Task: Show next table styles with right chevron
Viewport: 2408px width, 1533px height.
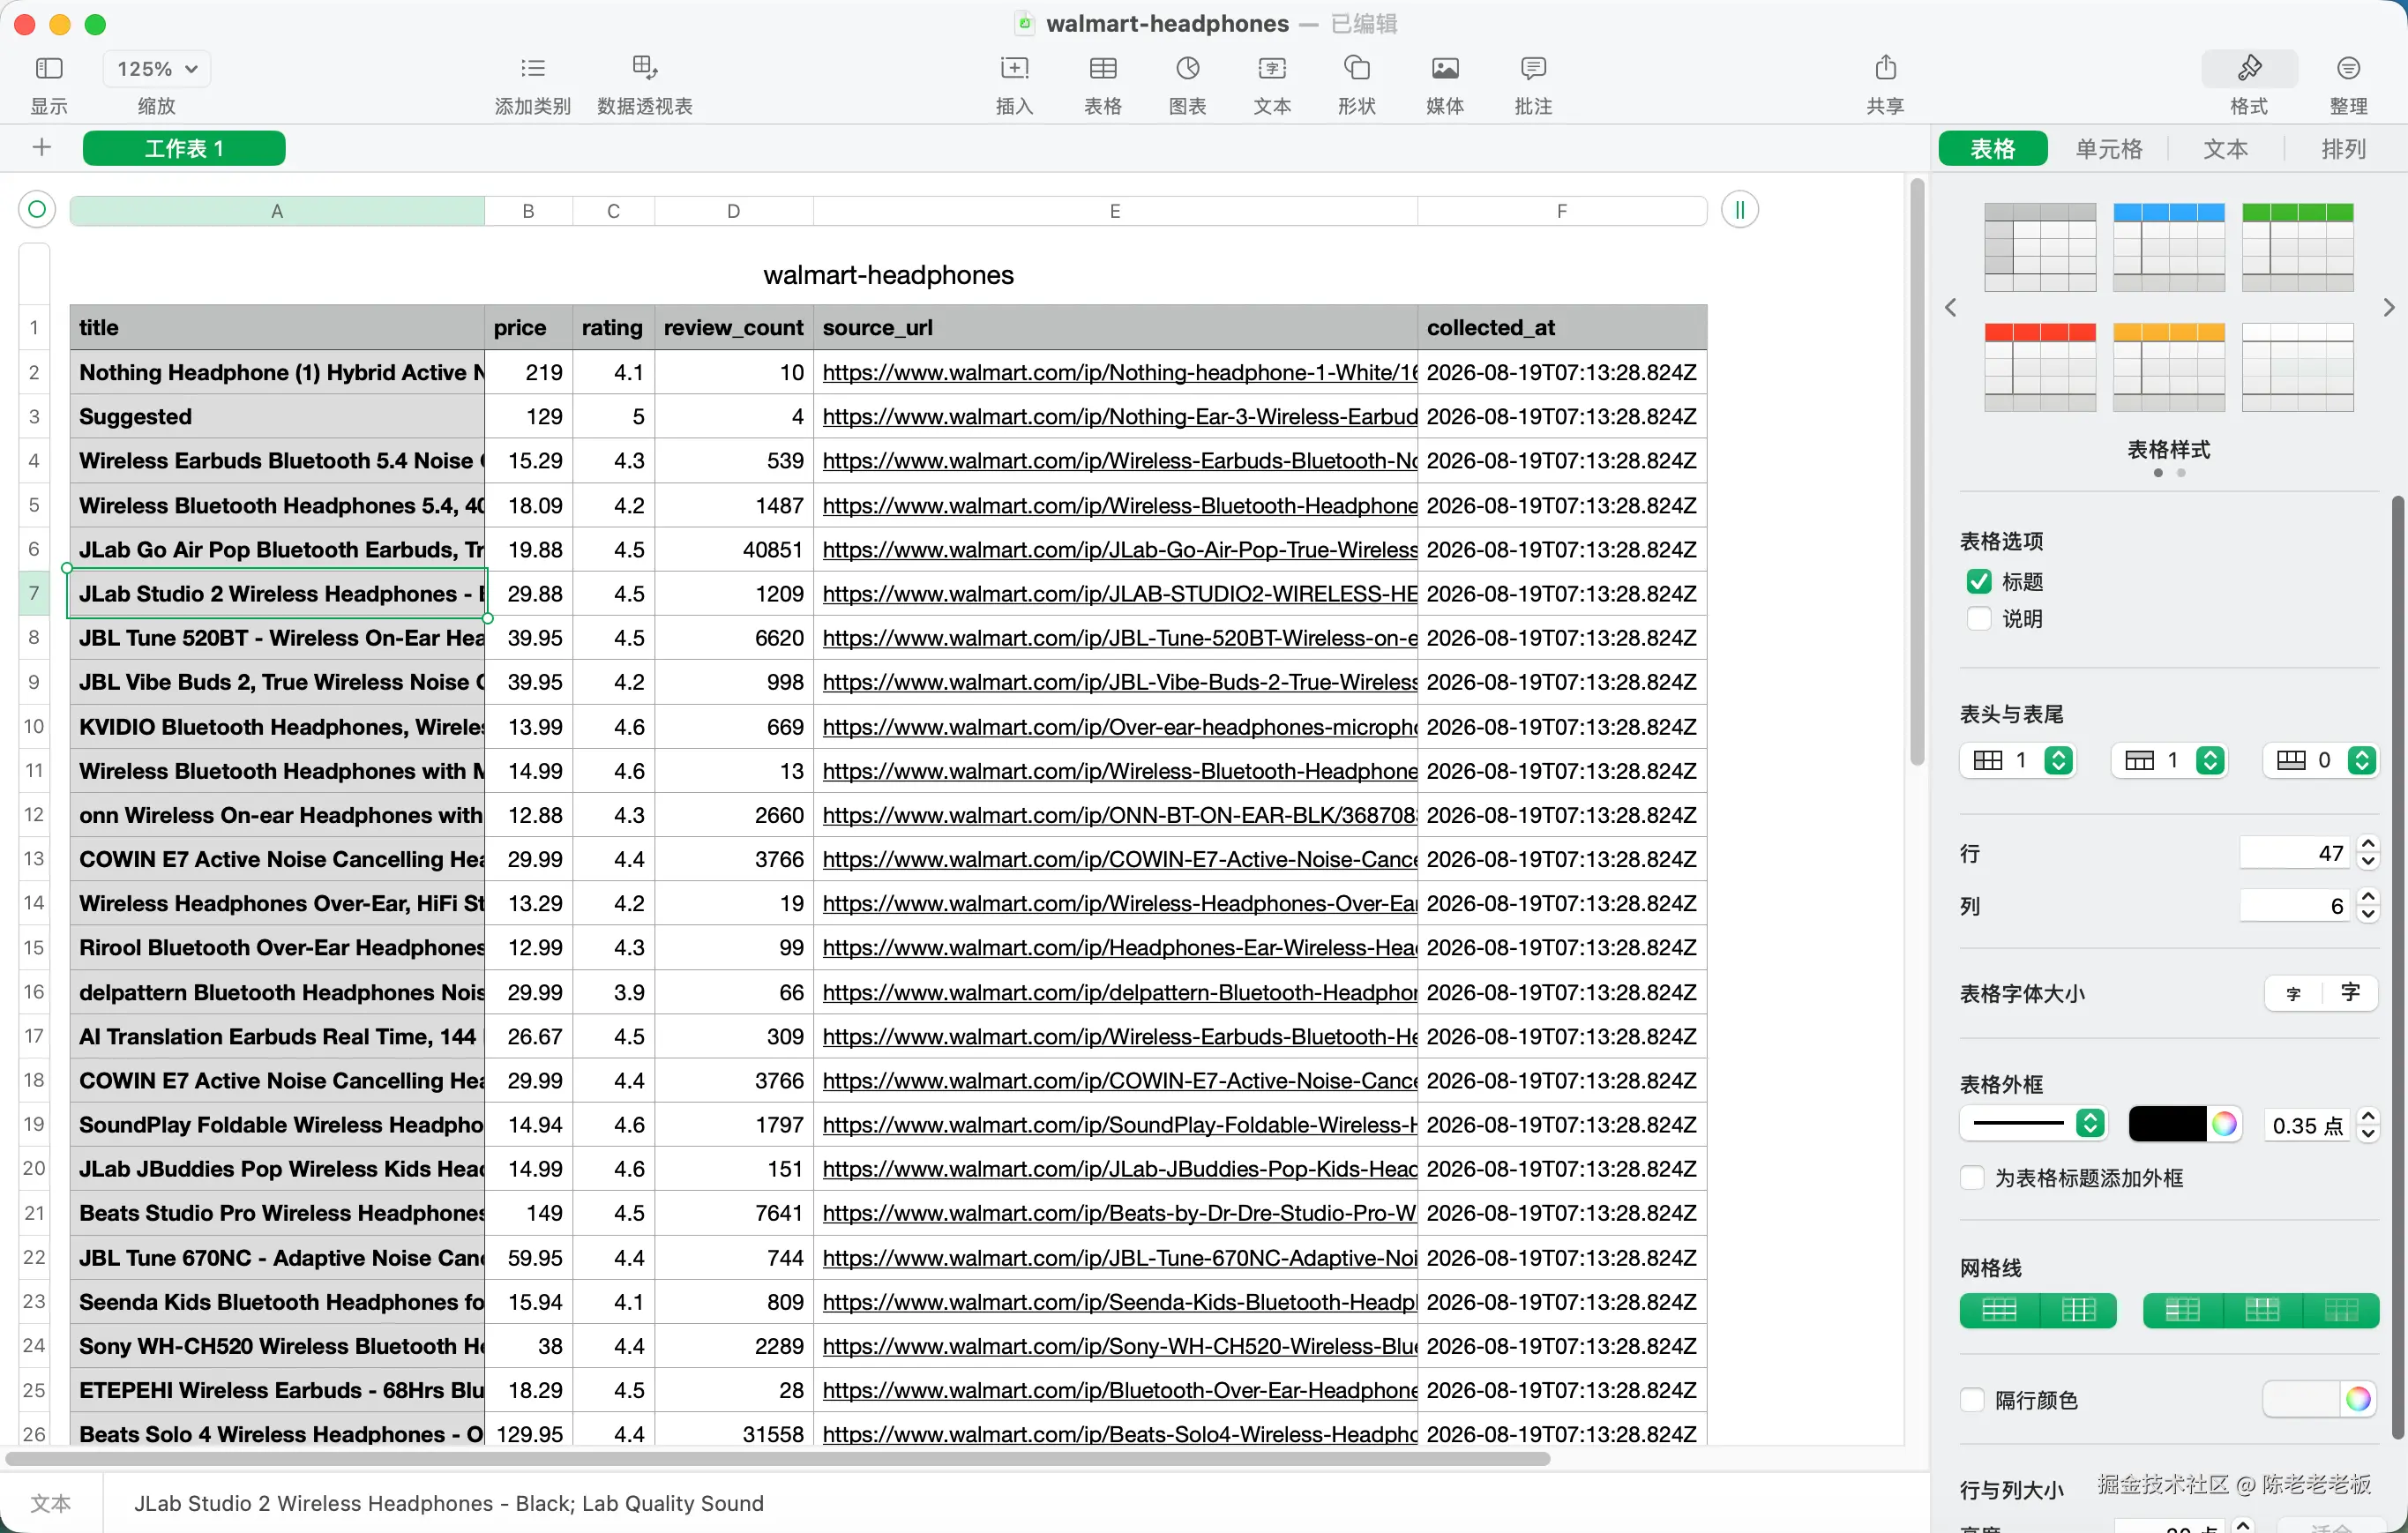Action: click(x=2388, y=307)
